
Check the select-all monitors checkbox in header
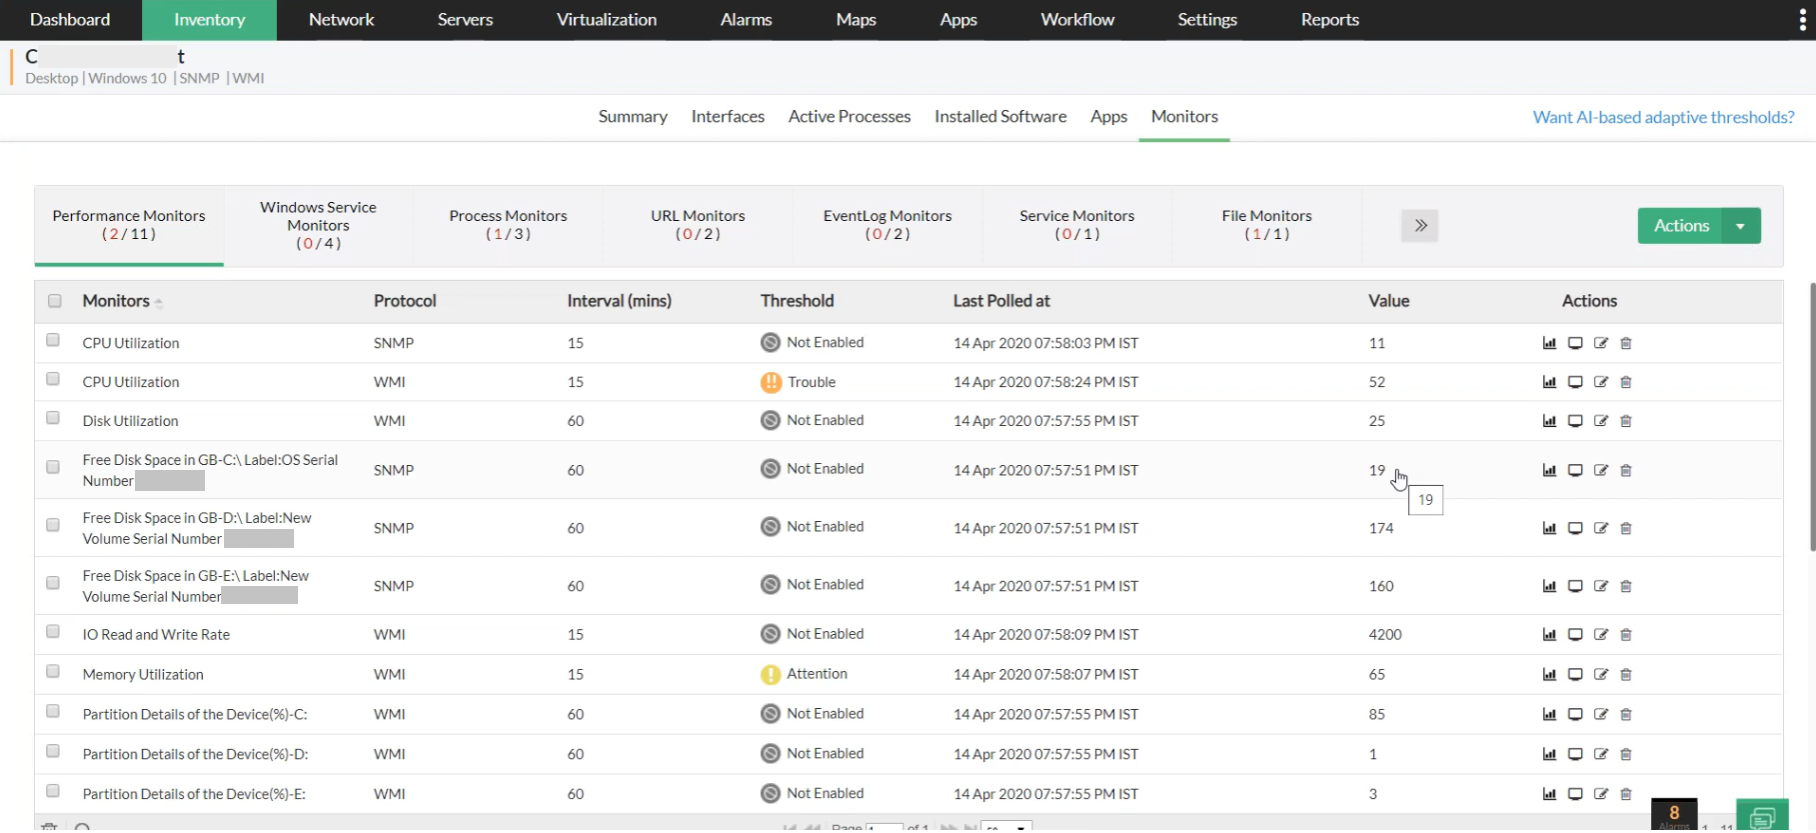(x=55, y=301)
